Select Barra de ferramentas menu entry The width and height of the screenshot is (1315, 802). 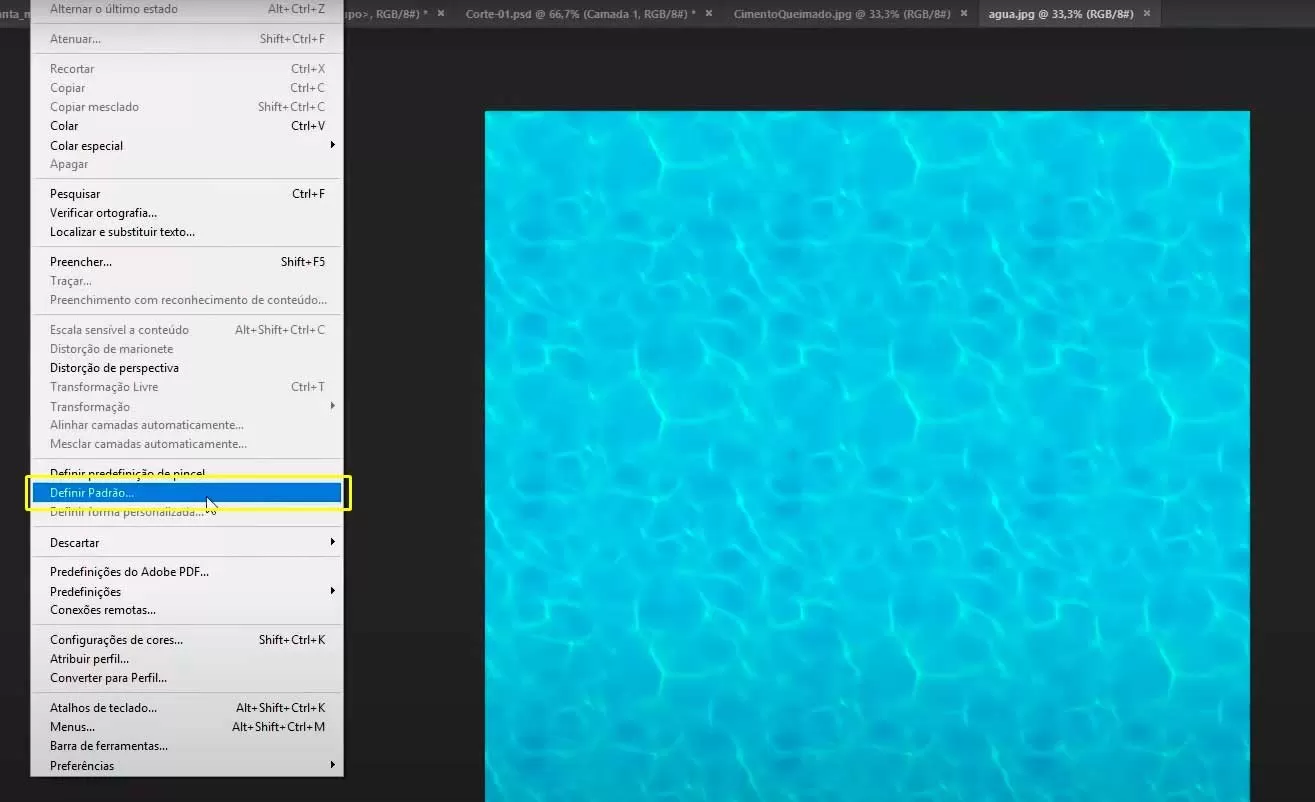109,746
